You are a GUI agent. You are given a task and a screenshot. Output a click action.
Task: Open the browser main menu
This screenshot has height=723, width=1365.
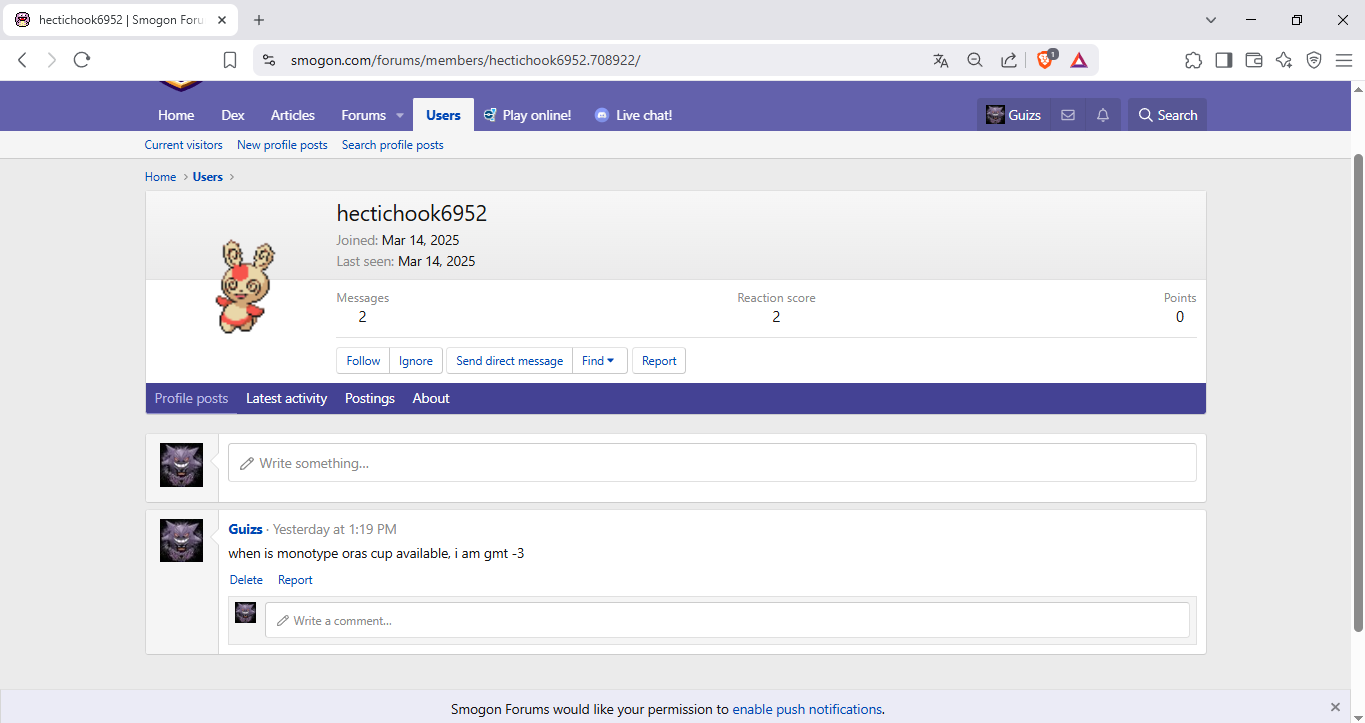[x=1344, y=60]
